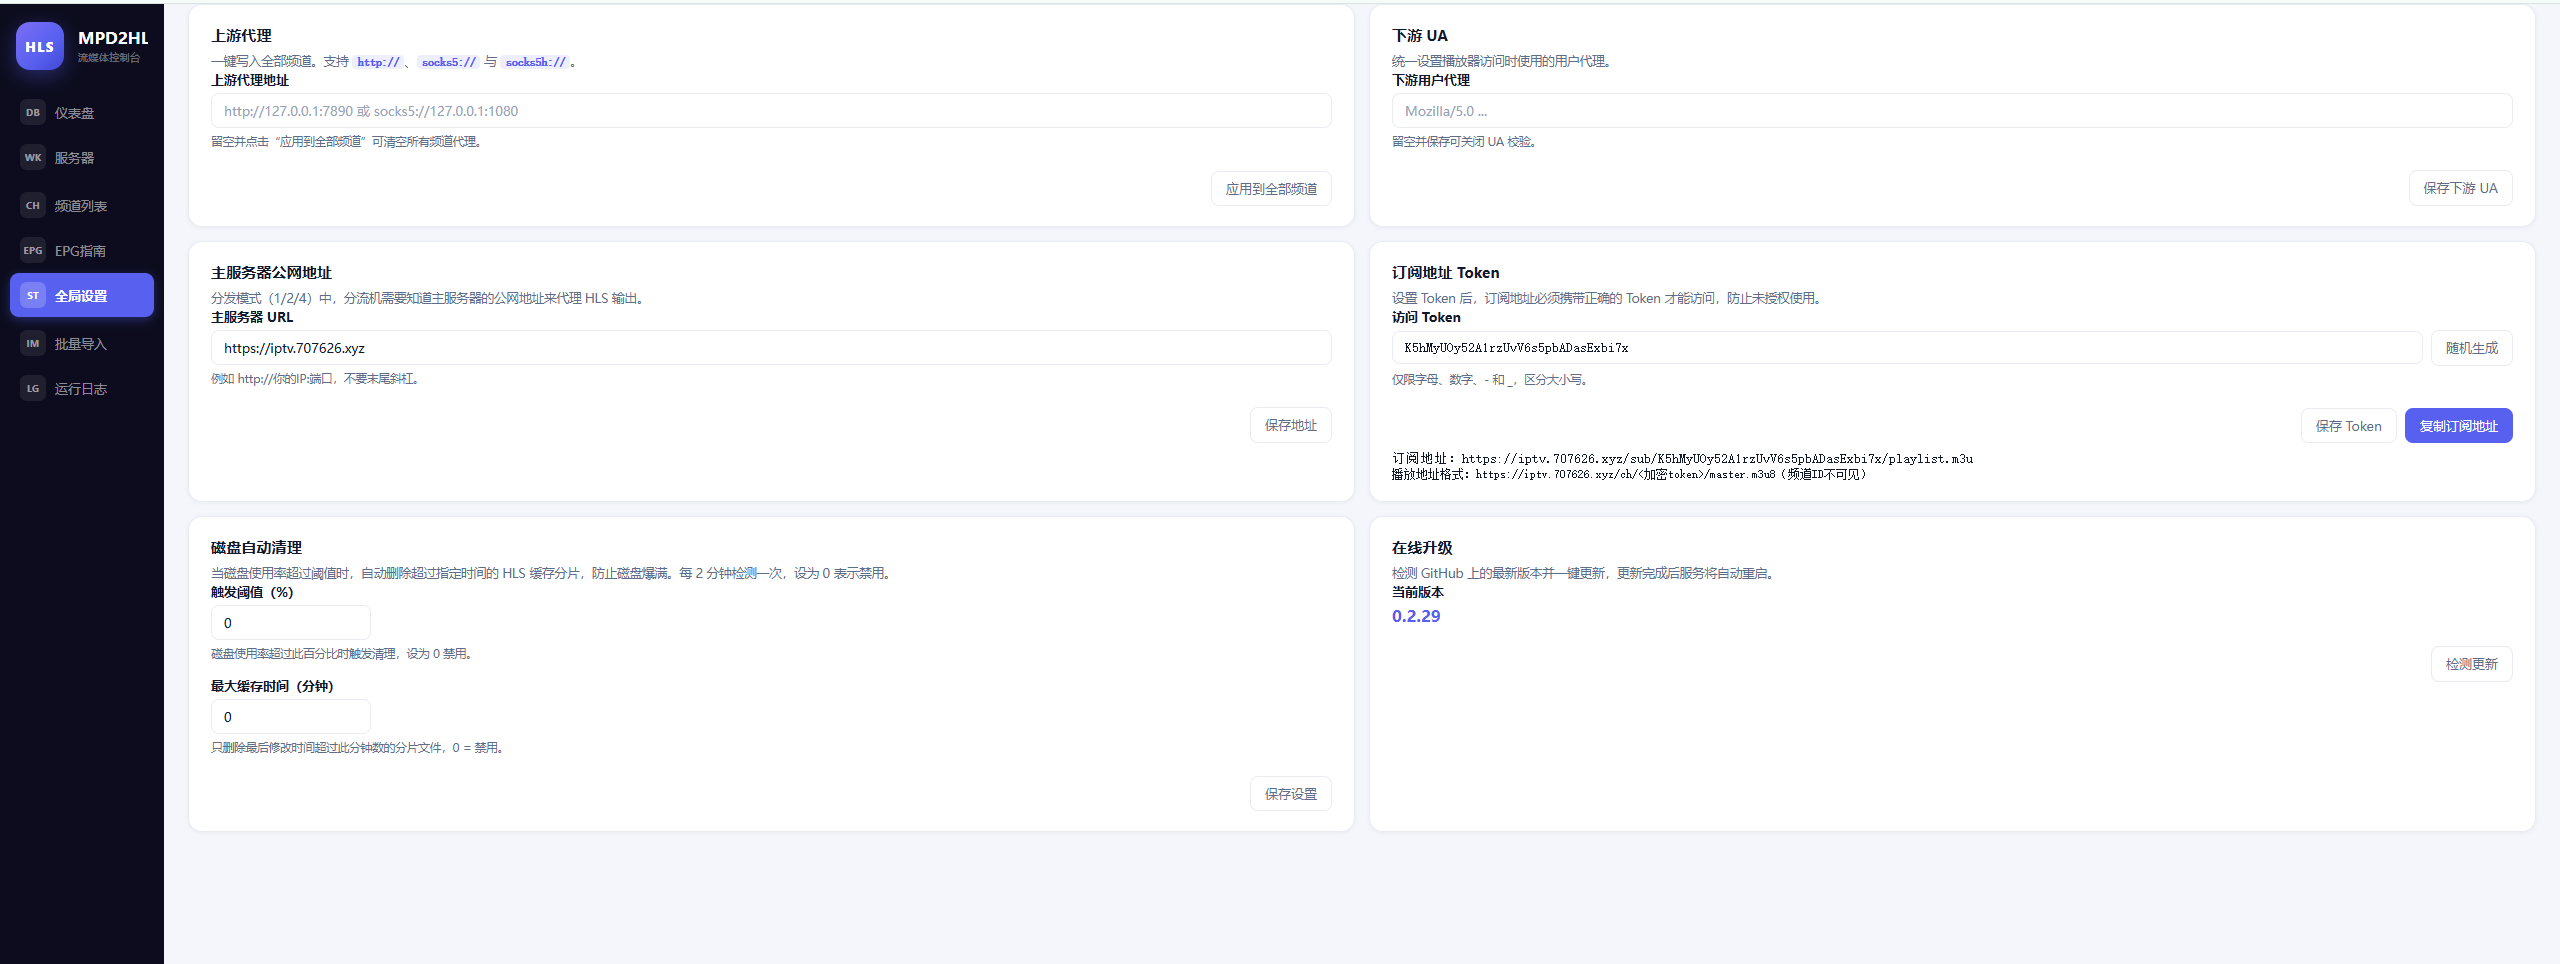Click 保存下游 UA button
2560x964 pixels.
(2460, 188)
